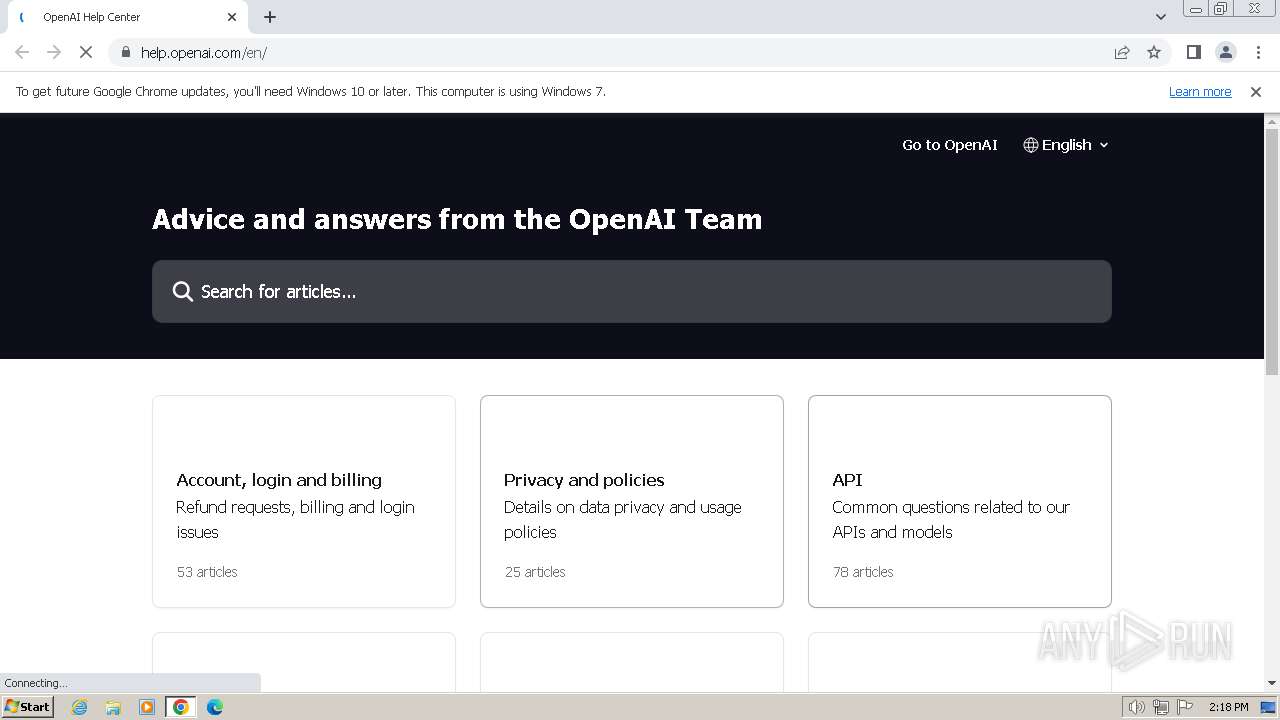
Task: Open Account, login and billing category
Action: coord(304,501)
